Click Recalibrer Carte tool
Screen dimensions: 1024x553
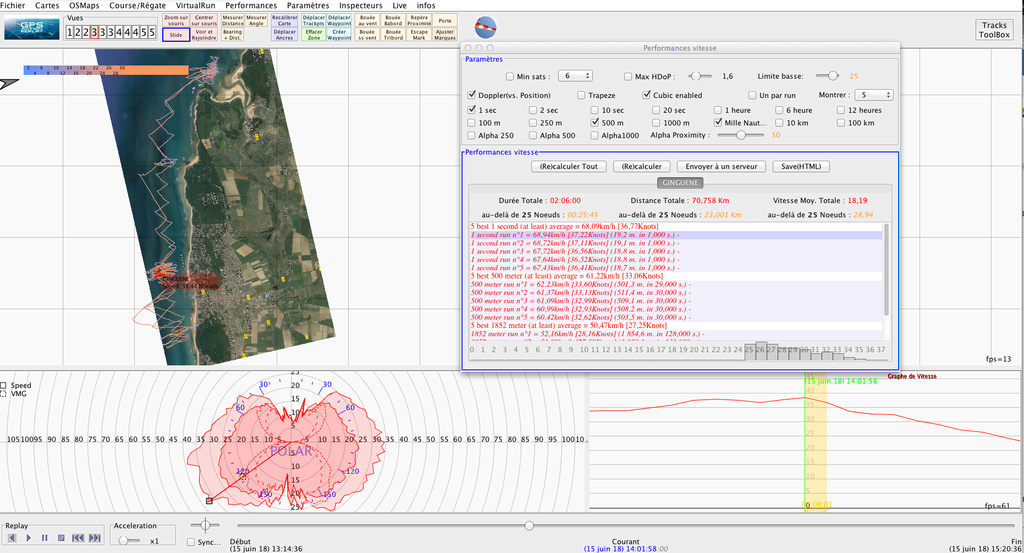(284, 20)
